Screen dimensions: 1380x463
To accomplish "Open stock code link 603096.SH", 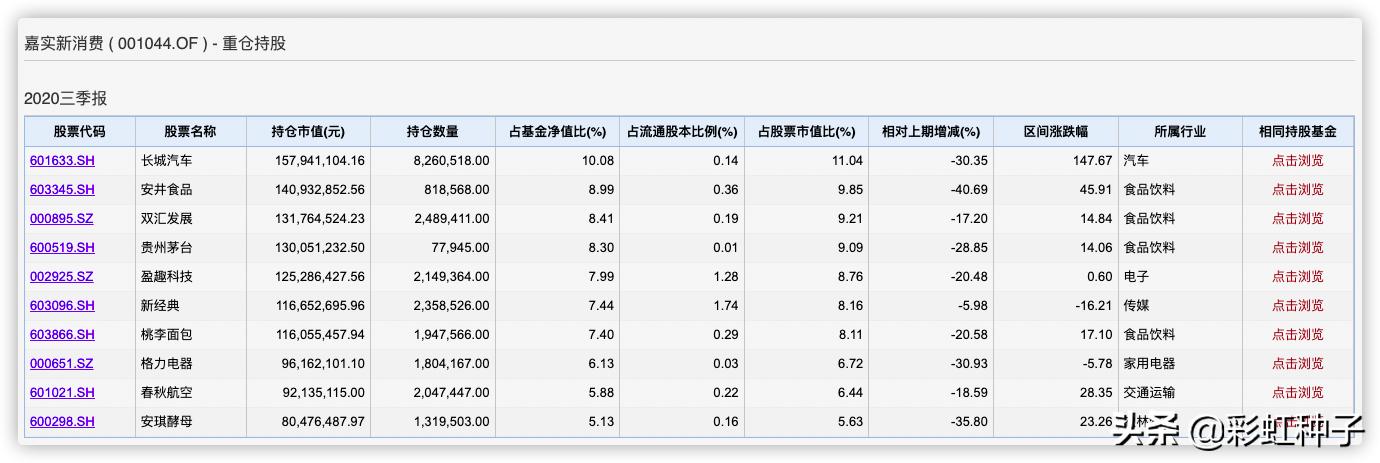I will click(62, 305).
